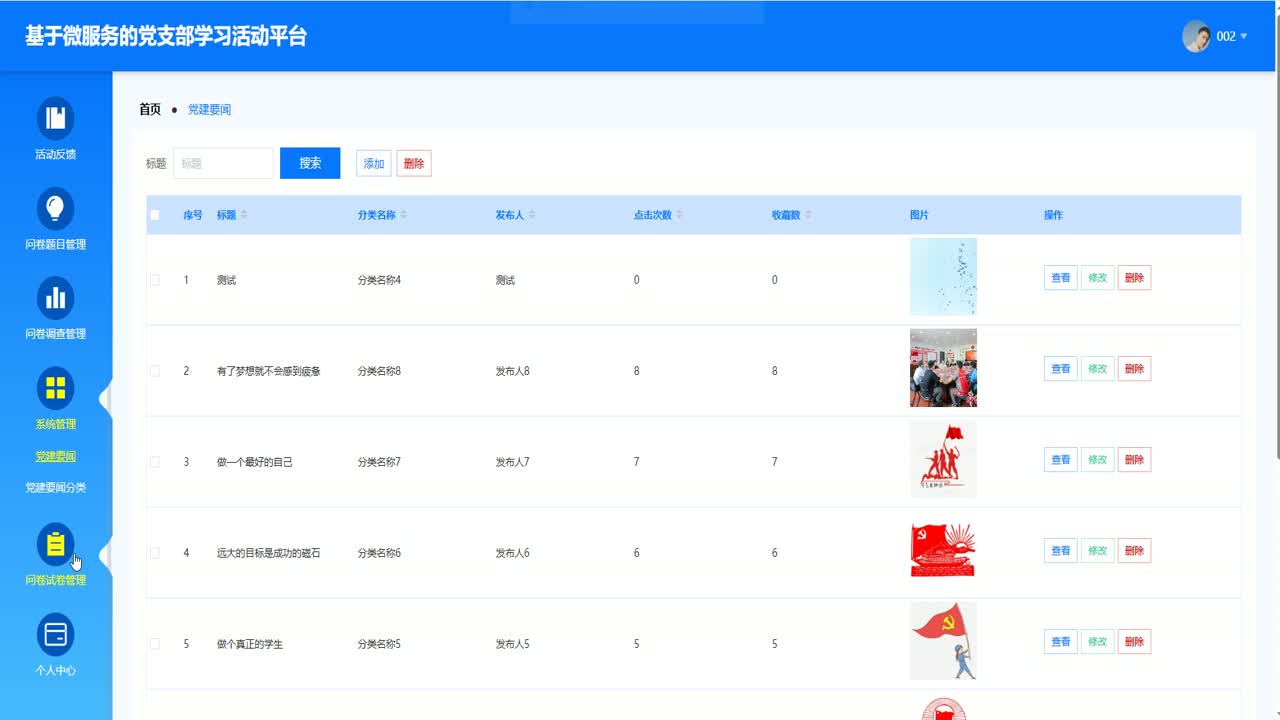Sort table by 发布人 column
Image resolution: width=1280 pixels, height=720 pixels.
(x=532, y=215)
